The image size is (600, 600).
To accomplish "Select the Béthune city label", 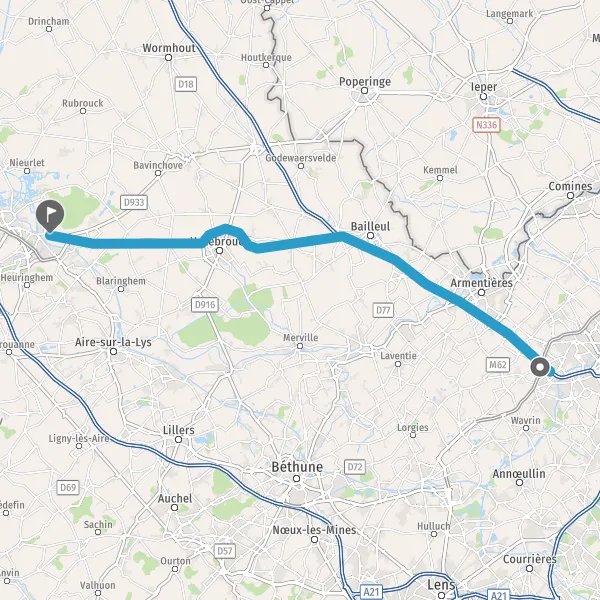I will 297,467.
